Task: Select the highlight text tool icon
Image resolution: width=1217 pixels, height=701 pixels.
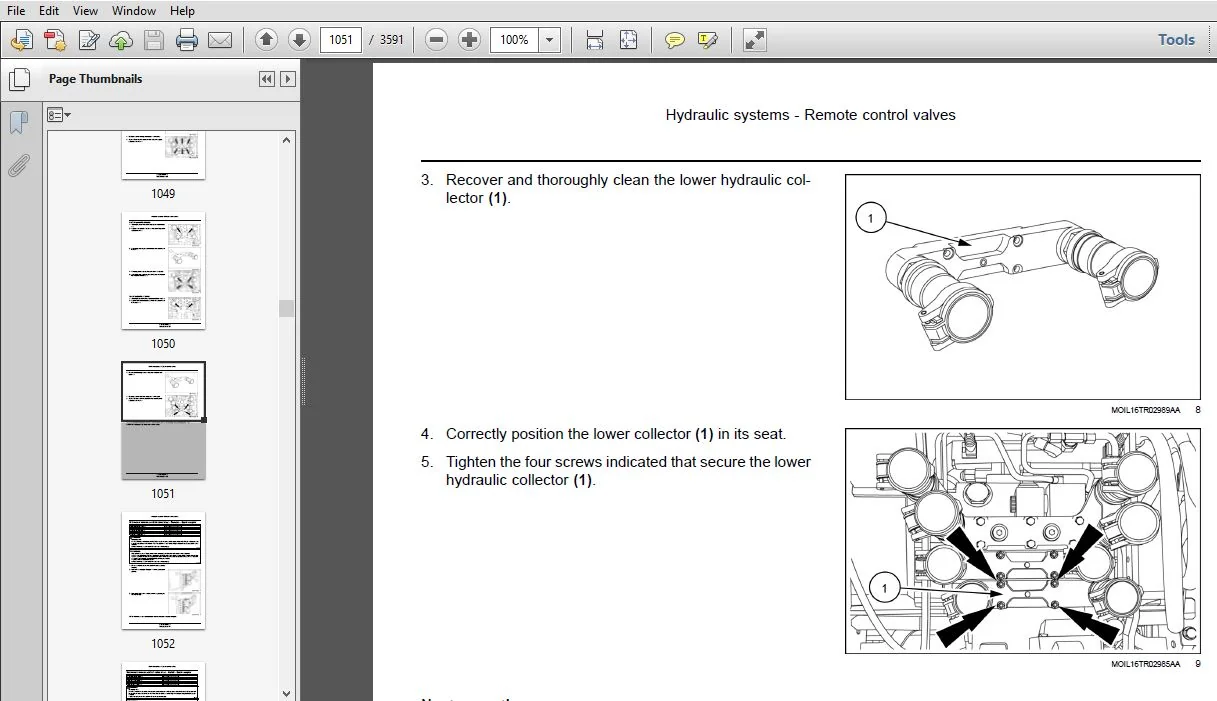Action: click(708, 40)
